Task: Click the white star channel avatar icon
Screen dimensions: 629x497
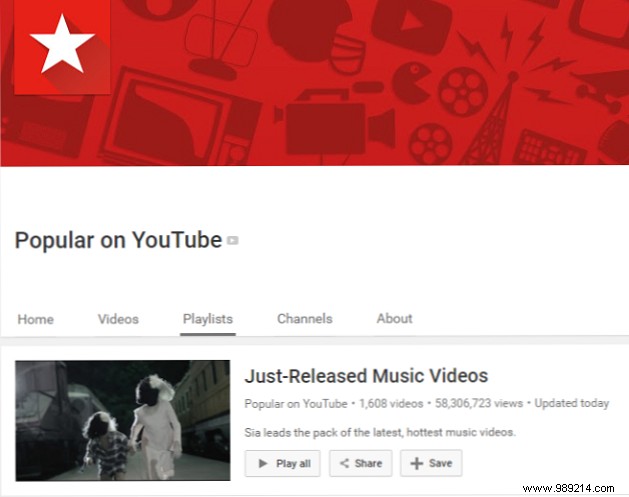Action: (62, 47)
